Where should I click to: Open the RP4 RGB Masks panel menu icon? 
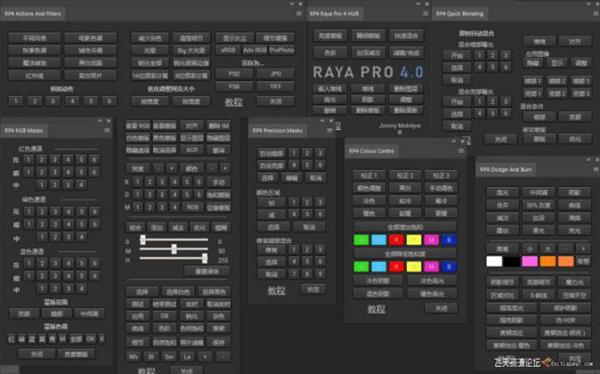[107, 131]
